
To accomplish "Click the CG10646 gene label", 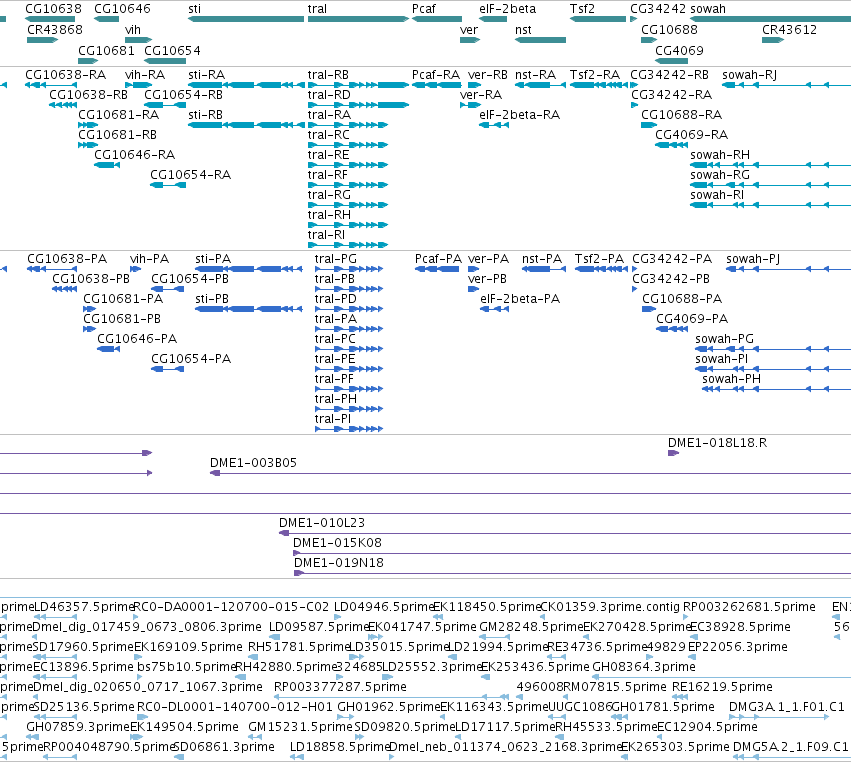I will (x=122, y=9).
